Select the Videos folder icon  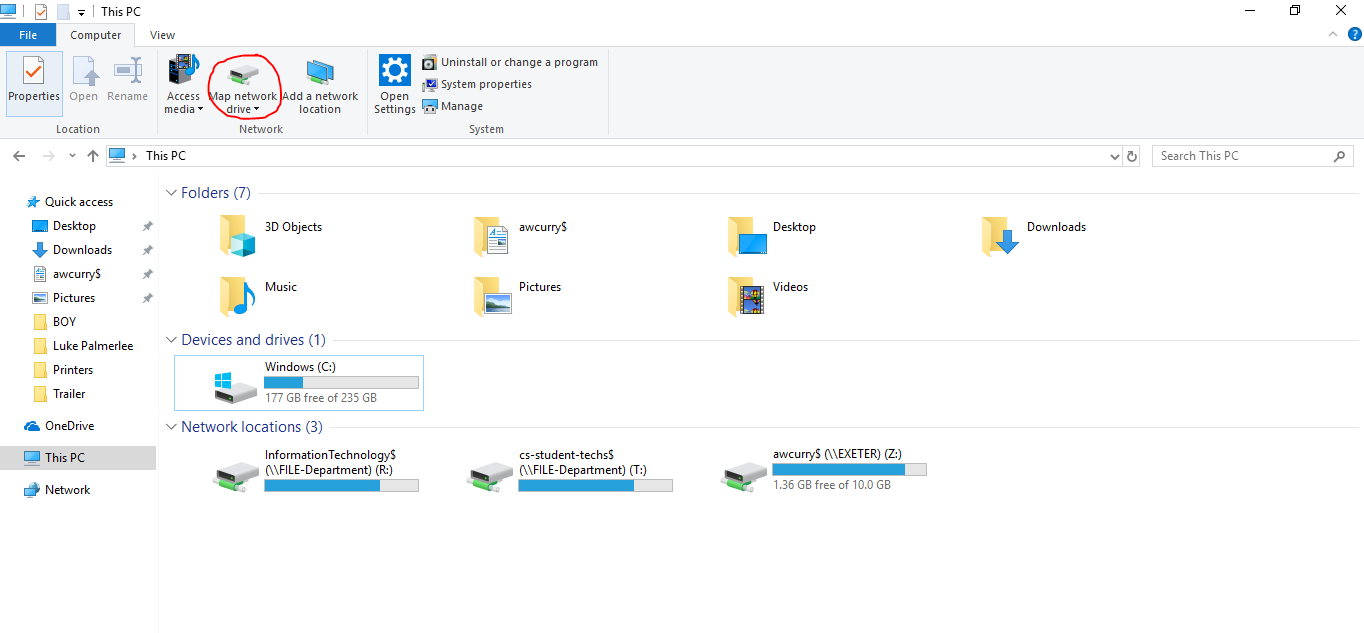746,296
